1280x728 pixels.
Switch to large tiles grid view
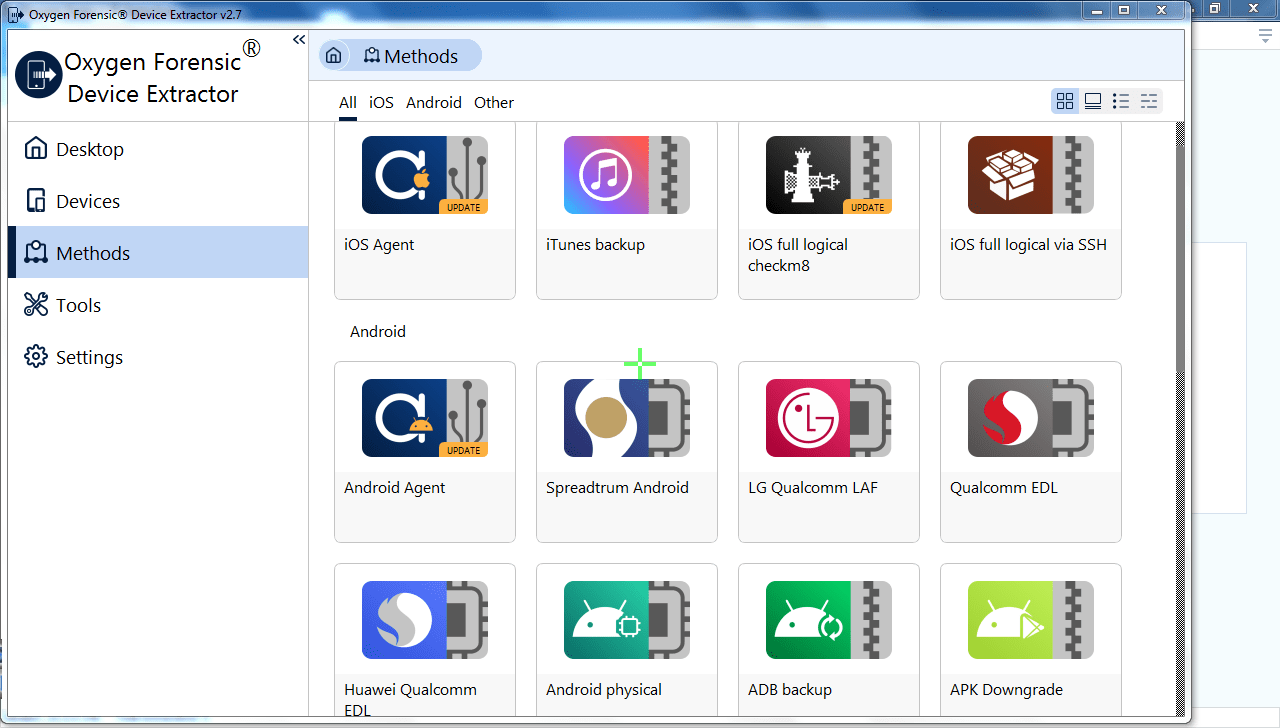[1065, 101]
